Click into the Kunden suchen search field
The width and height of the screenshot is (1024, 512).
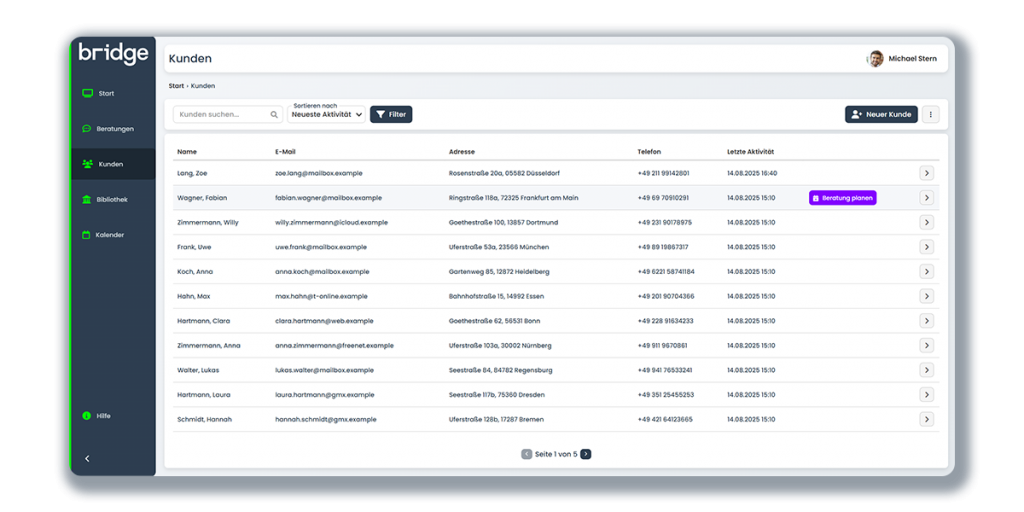click(222, 115)
